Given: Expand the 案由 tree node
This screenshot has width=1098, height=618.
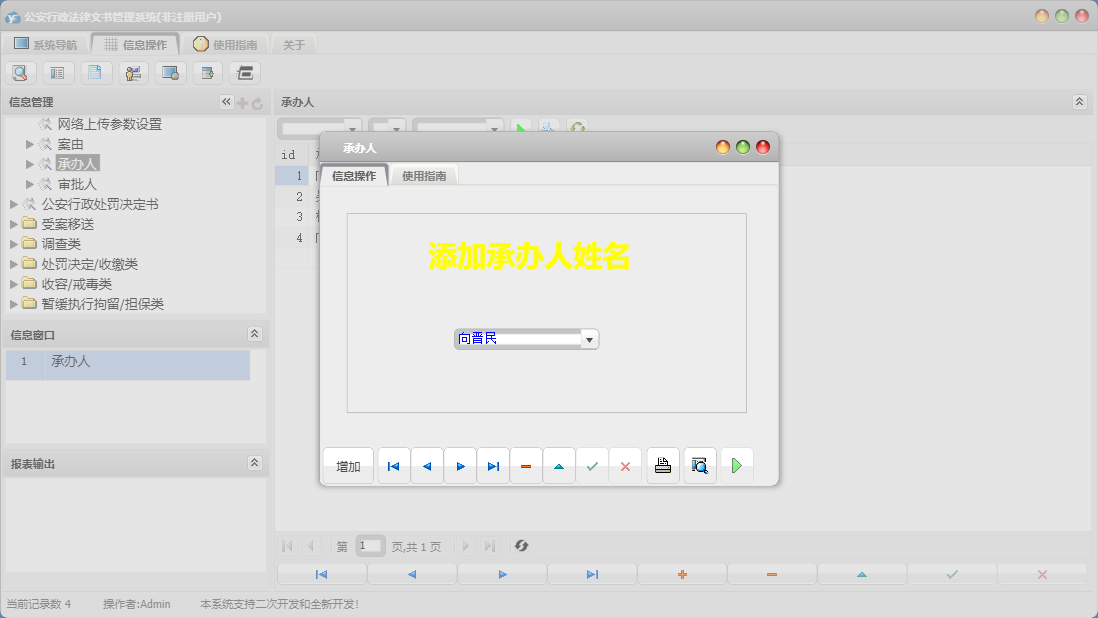Looking at the screenshot, I should click(30, 144).
